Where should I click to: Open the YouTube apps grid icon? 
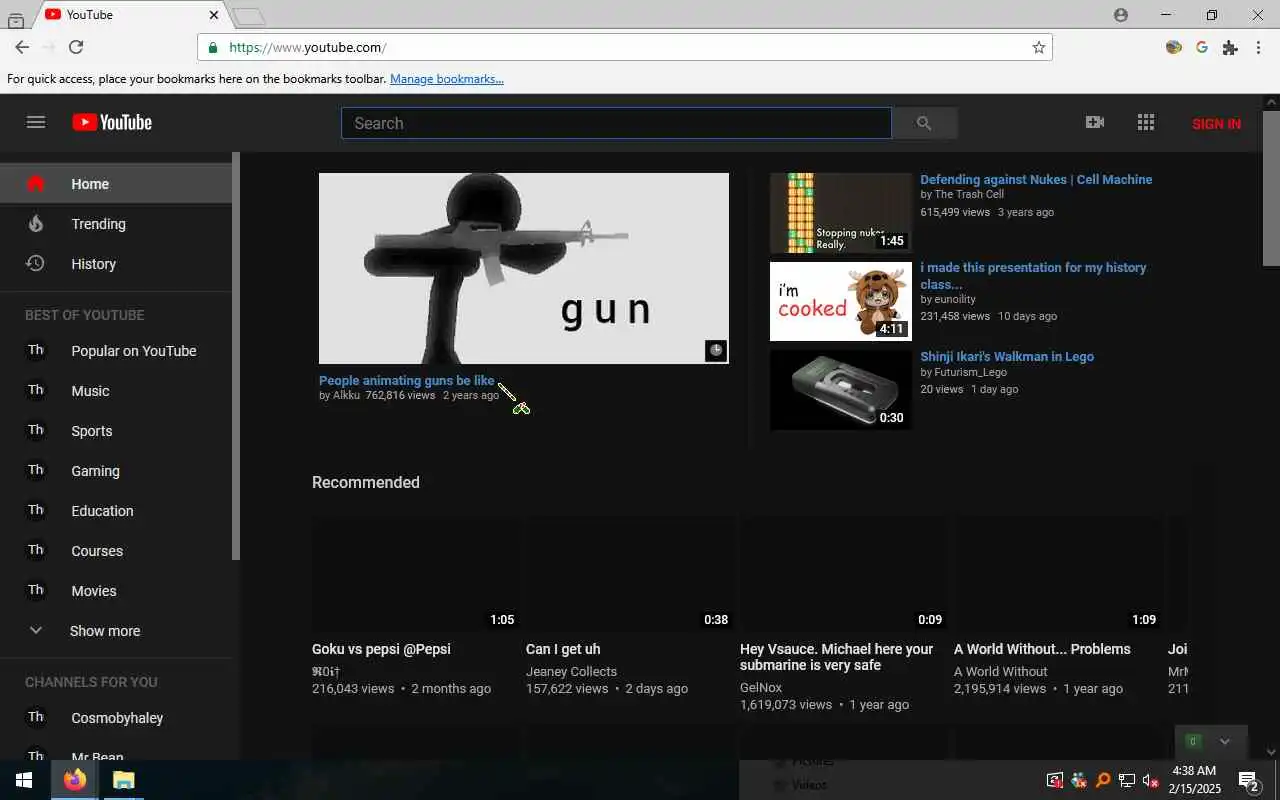click(1146, 122)
